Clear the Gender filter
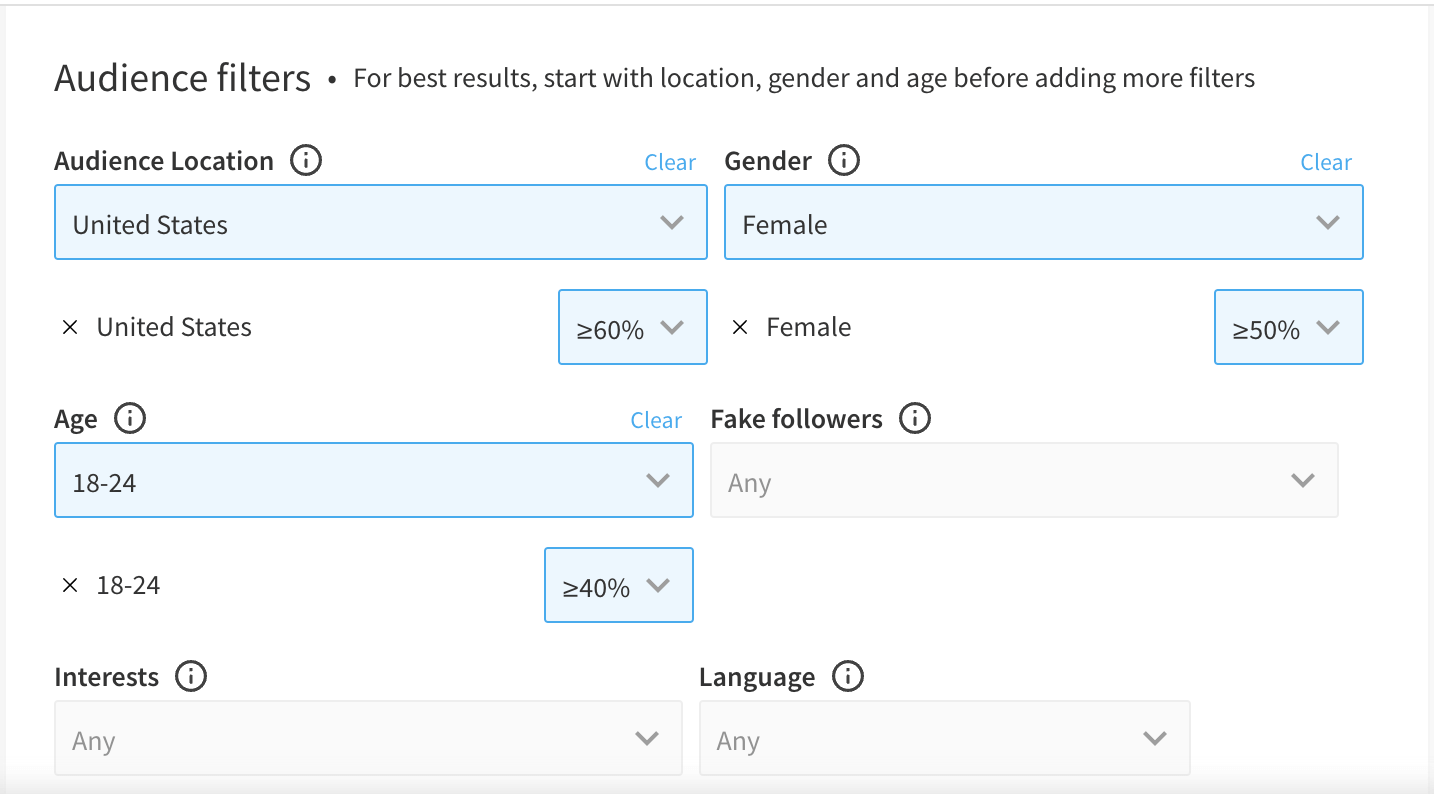Screen dimensions: 1434x794 coord(1326,162)
